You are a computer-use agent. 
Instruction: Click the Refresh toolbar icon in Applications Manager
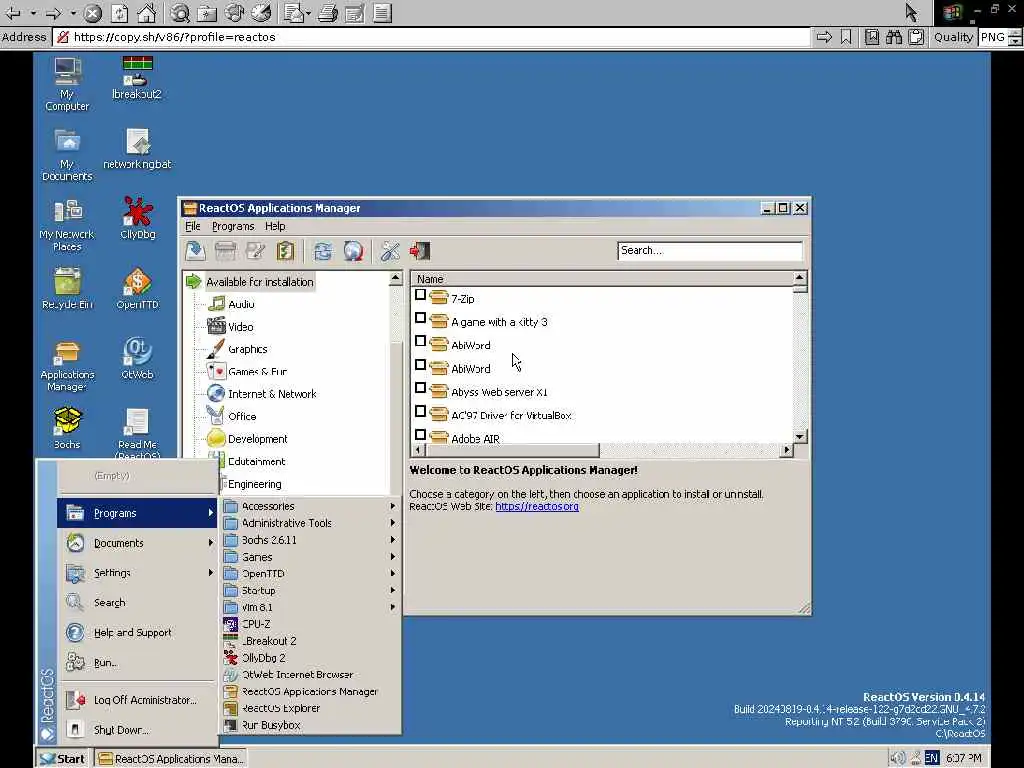[323, 251]
